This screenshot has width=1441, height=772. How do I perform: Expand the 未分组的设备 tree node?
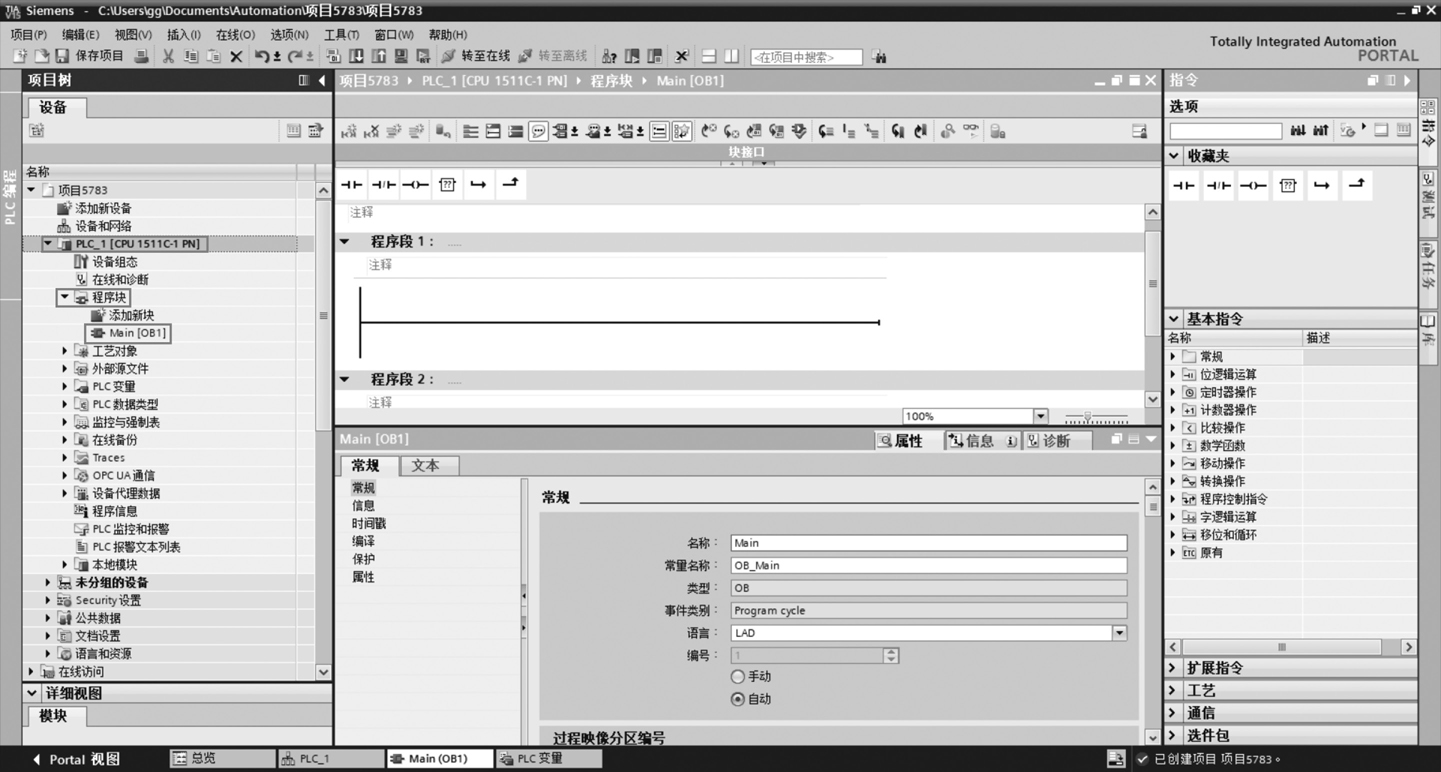(x=47, y=582)
